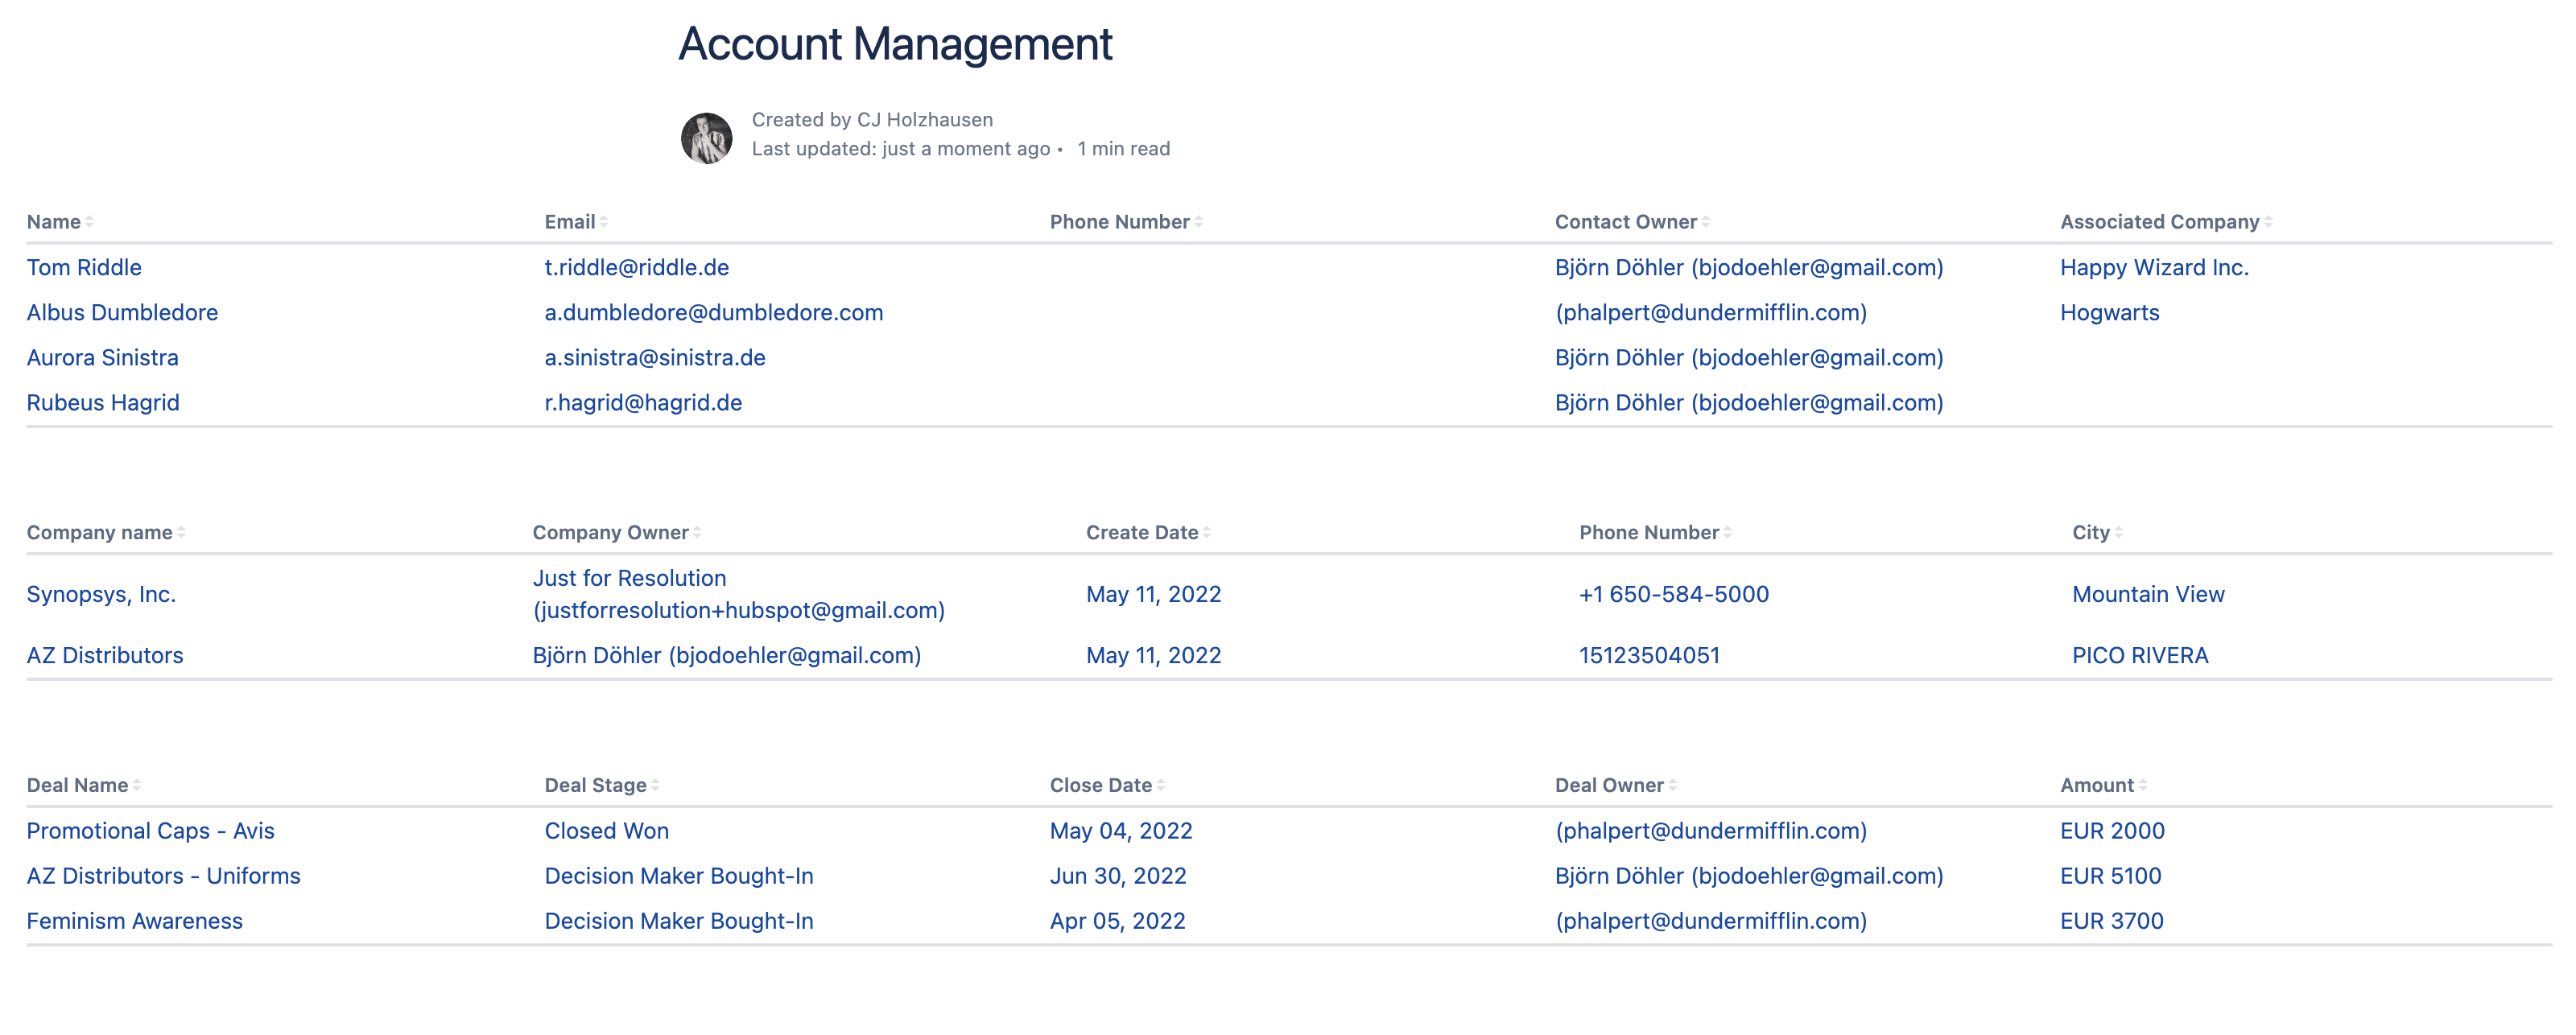The height and width of the screenshot is (1035, 2576).
Task: Open Albus Dumbledore's email address link
Action: click(x=713, y=313)
